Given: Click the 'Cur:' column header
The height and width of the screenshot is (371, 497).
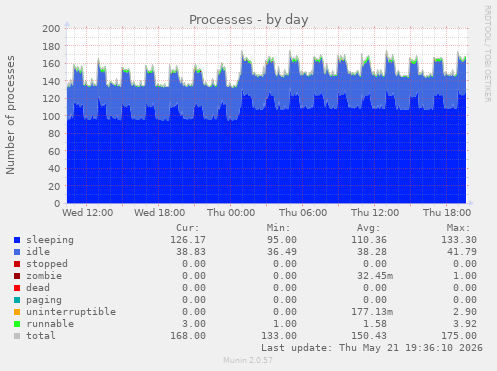Looking at the screenshot, I should point(188,228).
